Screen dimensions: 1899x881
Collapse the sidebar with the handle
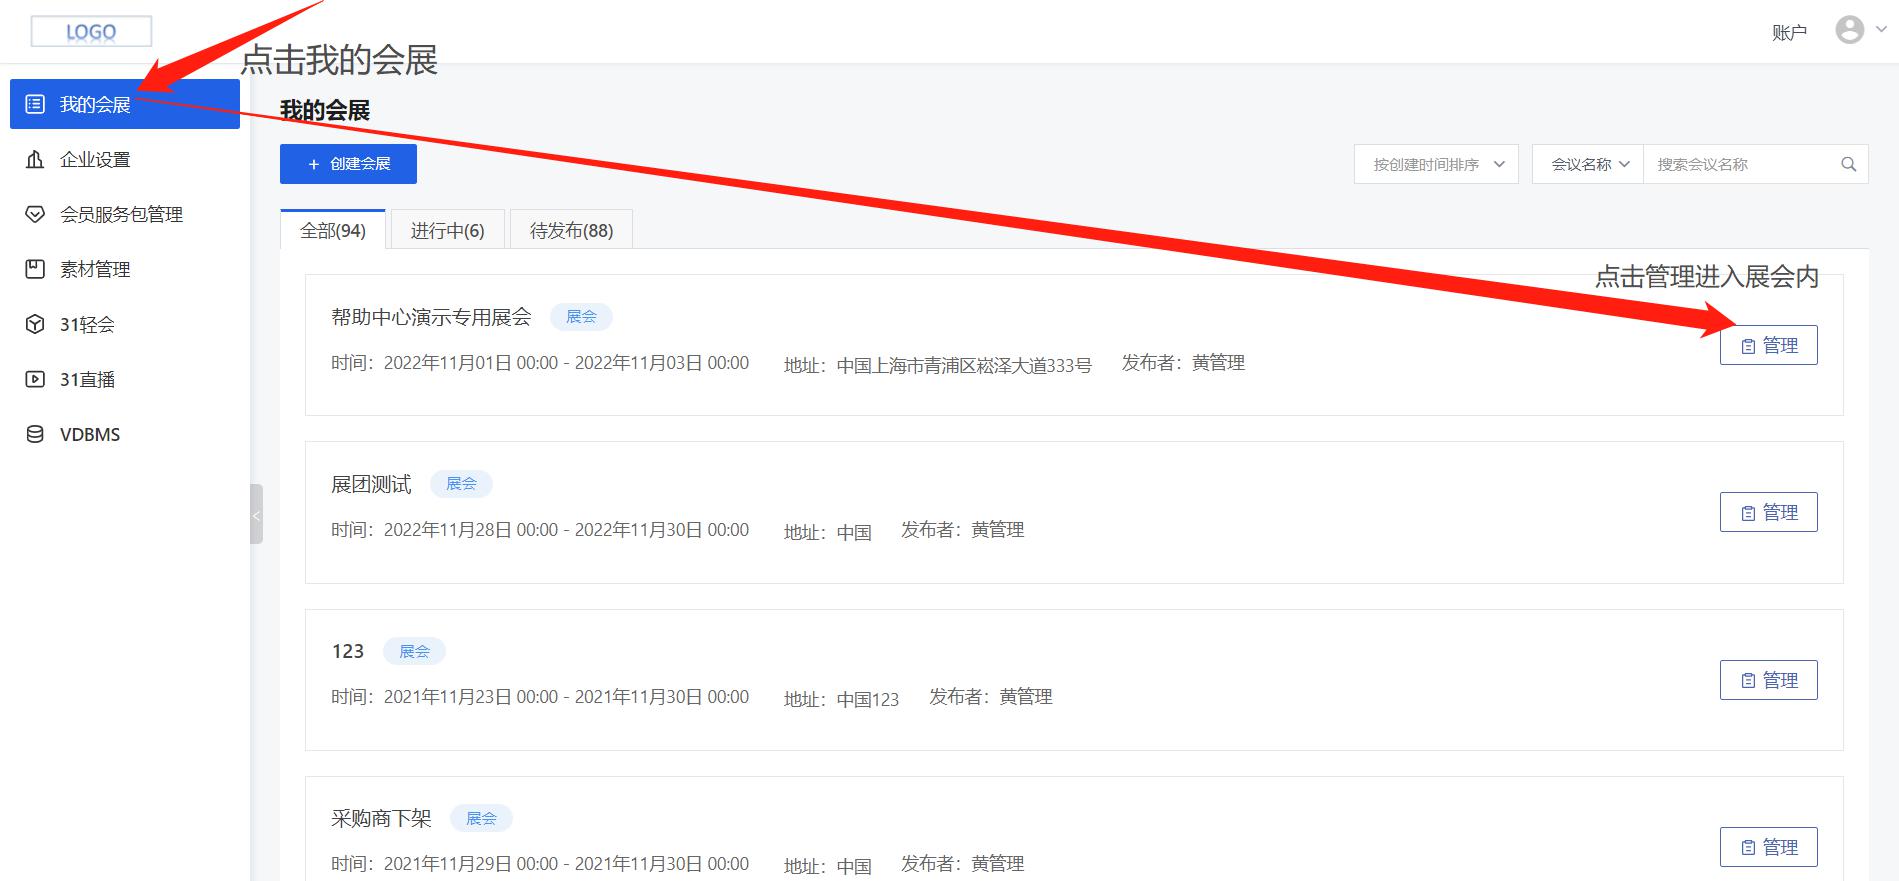click(256, 514)
